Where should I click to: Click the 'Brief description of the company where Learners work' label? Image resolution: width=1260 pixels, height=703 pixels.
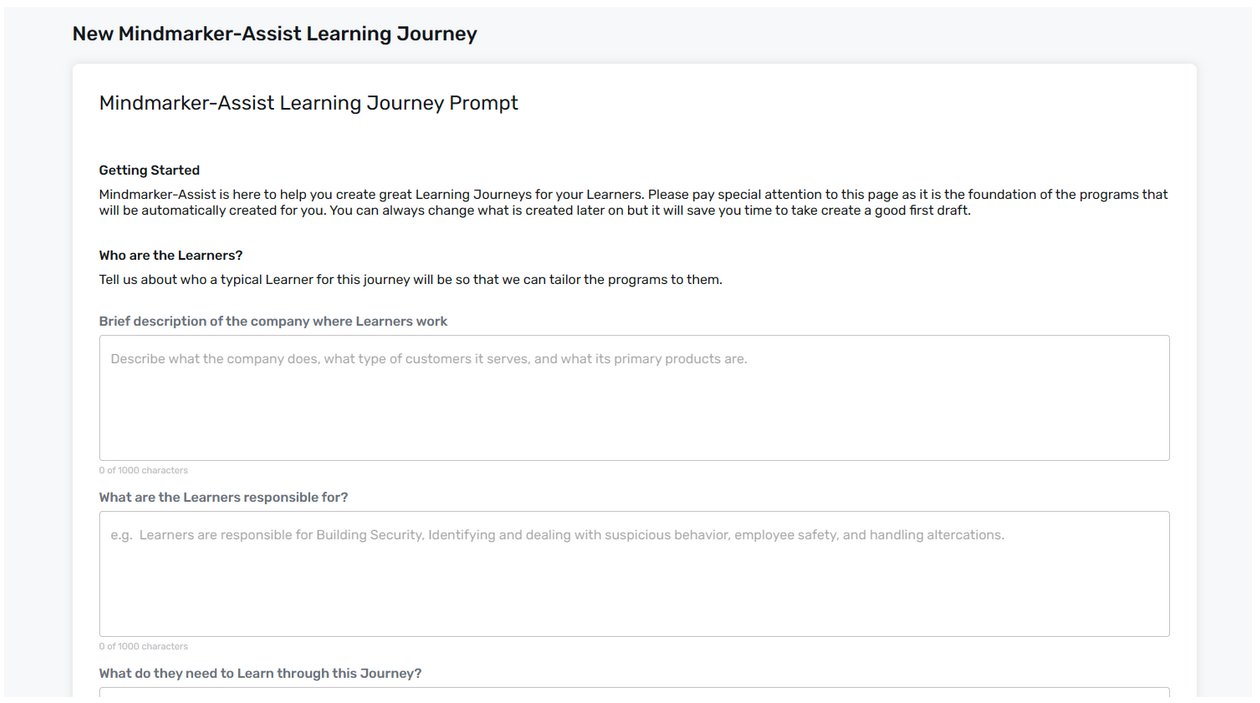pyautogui.click(x=273, y=321)
